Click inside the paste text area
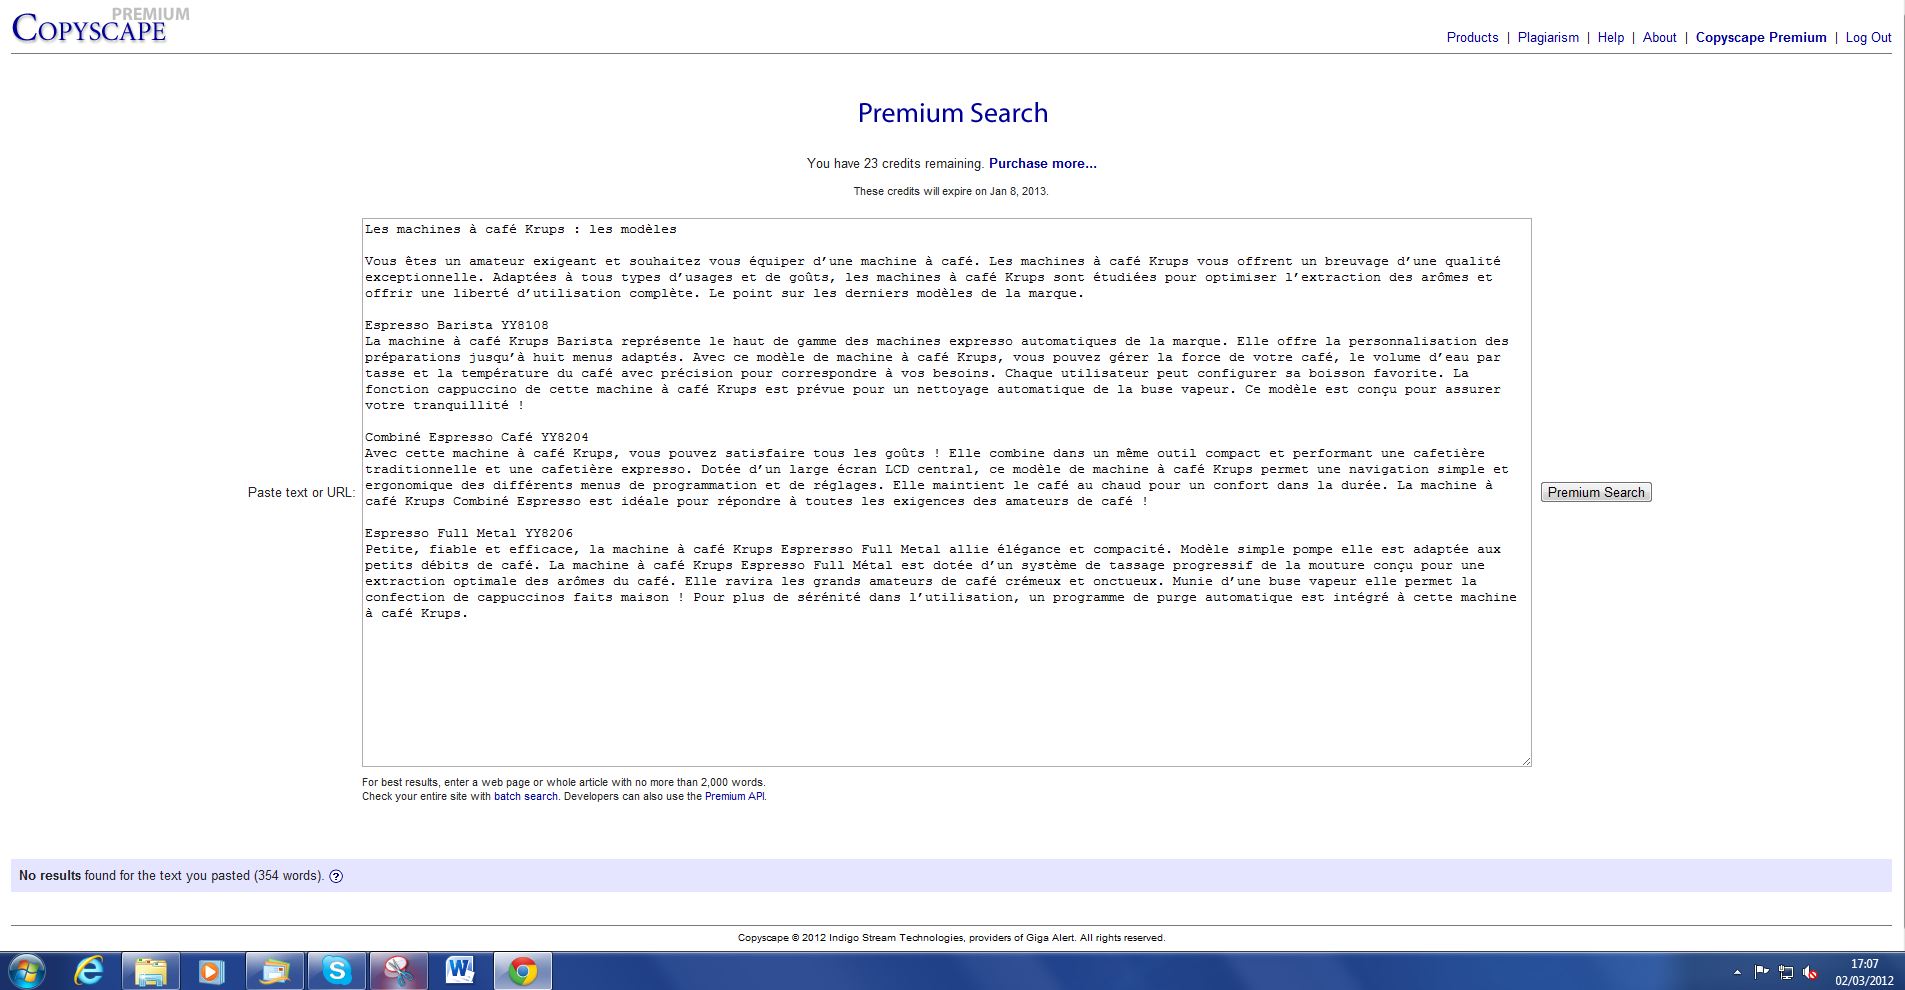The image size is (1905, 990). point(945,690)
